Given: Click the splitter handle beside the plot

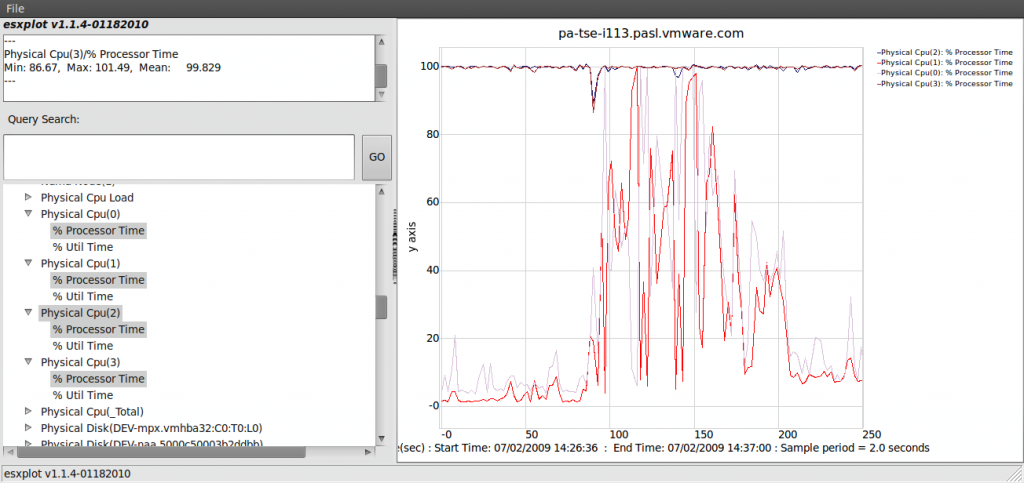Looking at the screenshot, I should click(394, 248).
